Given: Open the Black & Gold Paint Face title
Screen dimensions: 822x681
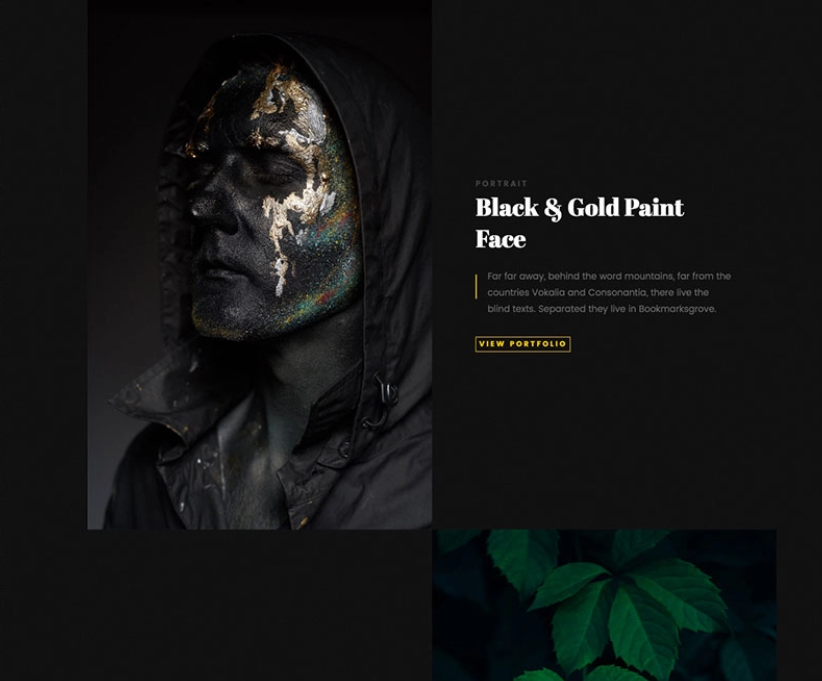Looking at the screenshot, I should pos(579,223).
